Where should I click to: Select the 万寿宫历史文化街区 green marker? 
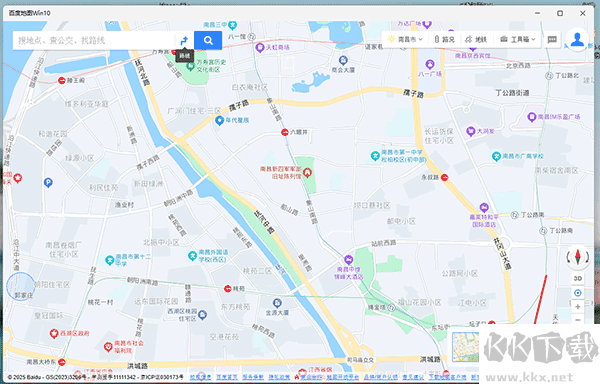[190, 66]
